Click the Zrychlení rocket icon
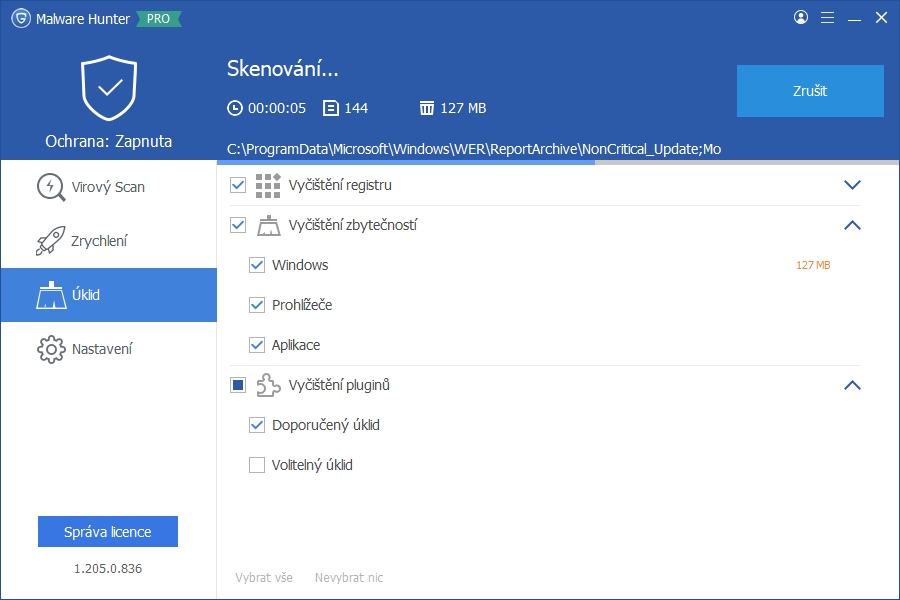This screenshot has height=600, width=900. (51, 241)
